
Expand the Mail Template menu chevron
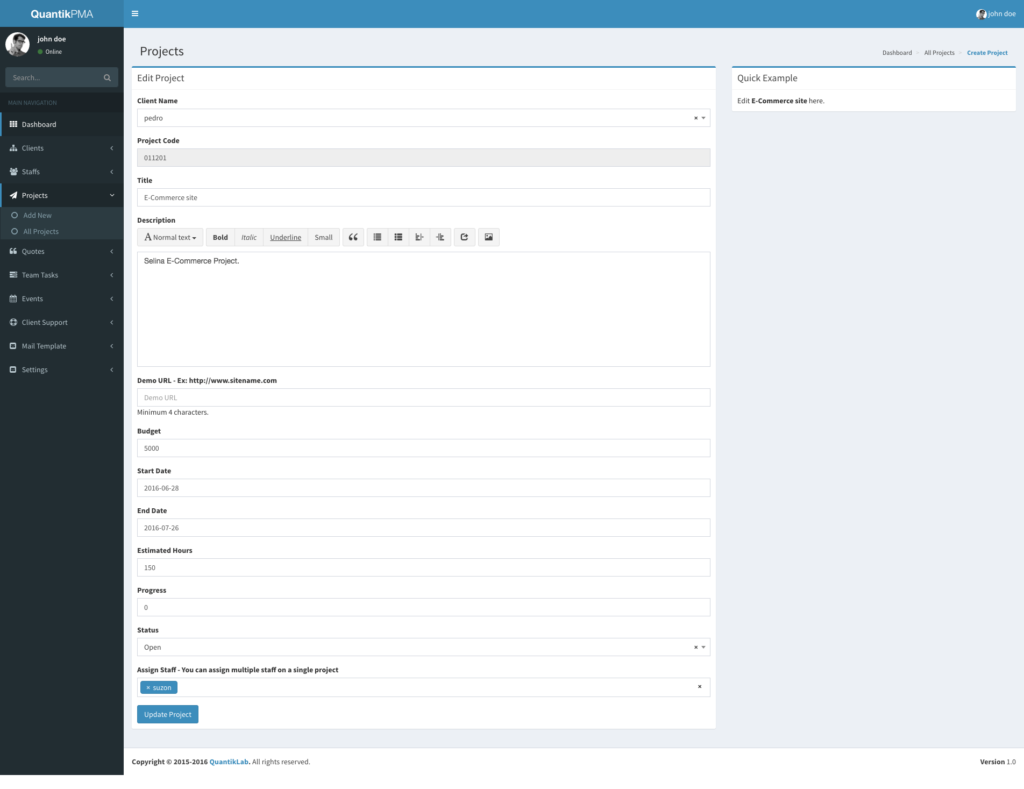(112, 346)
